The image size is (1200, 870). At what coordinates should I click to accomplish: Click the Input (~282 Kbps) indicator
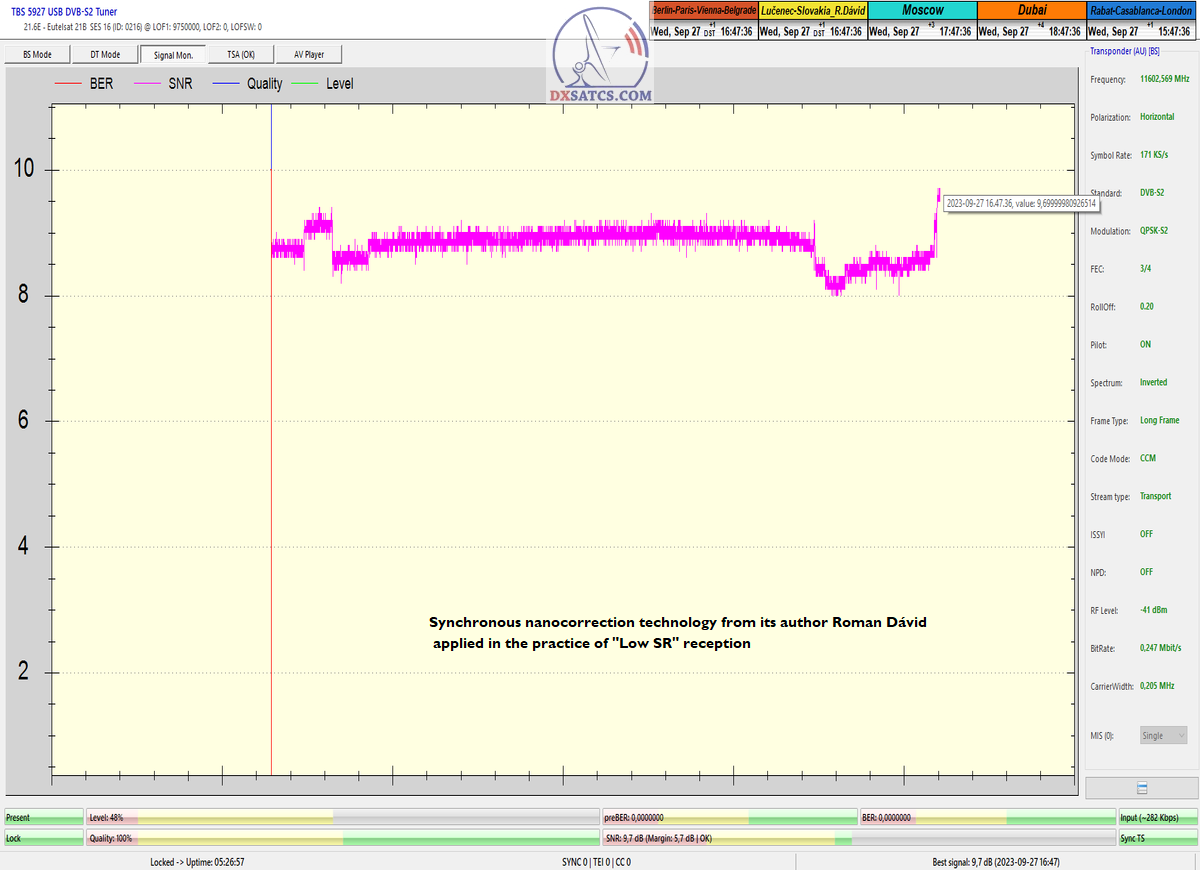(1157, 817)
